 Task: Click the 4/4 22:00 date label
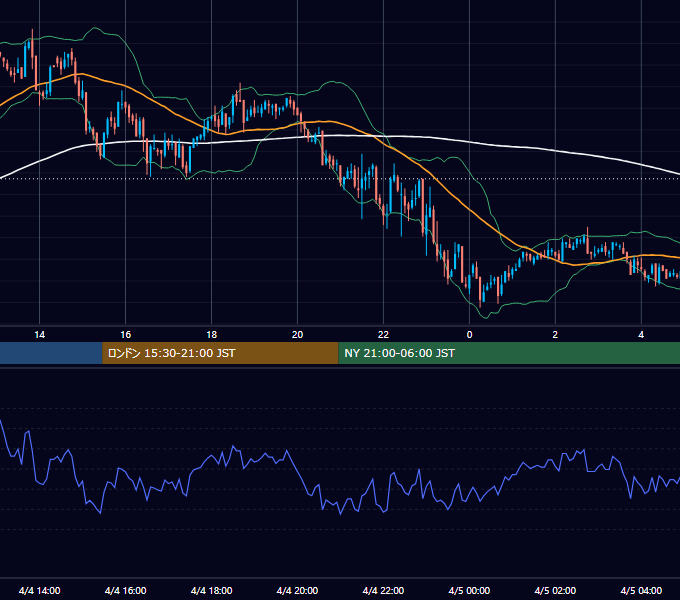tap(383, 590)
